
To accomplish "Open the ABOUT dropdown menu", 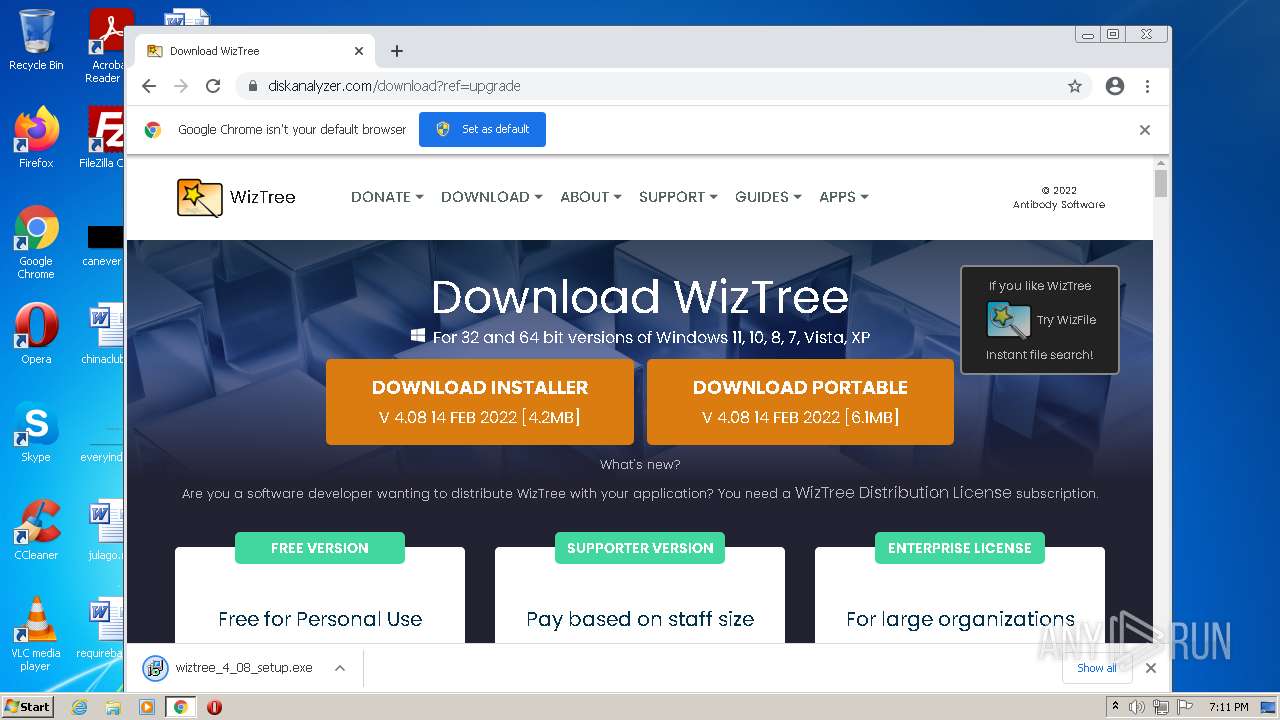I will pos(590,197).
